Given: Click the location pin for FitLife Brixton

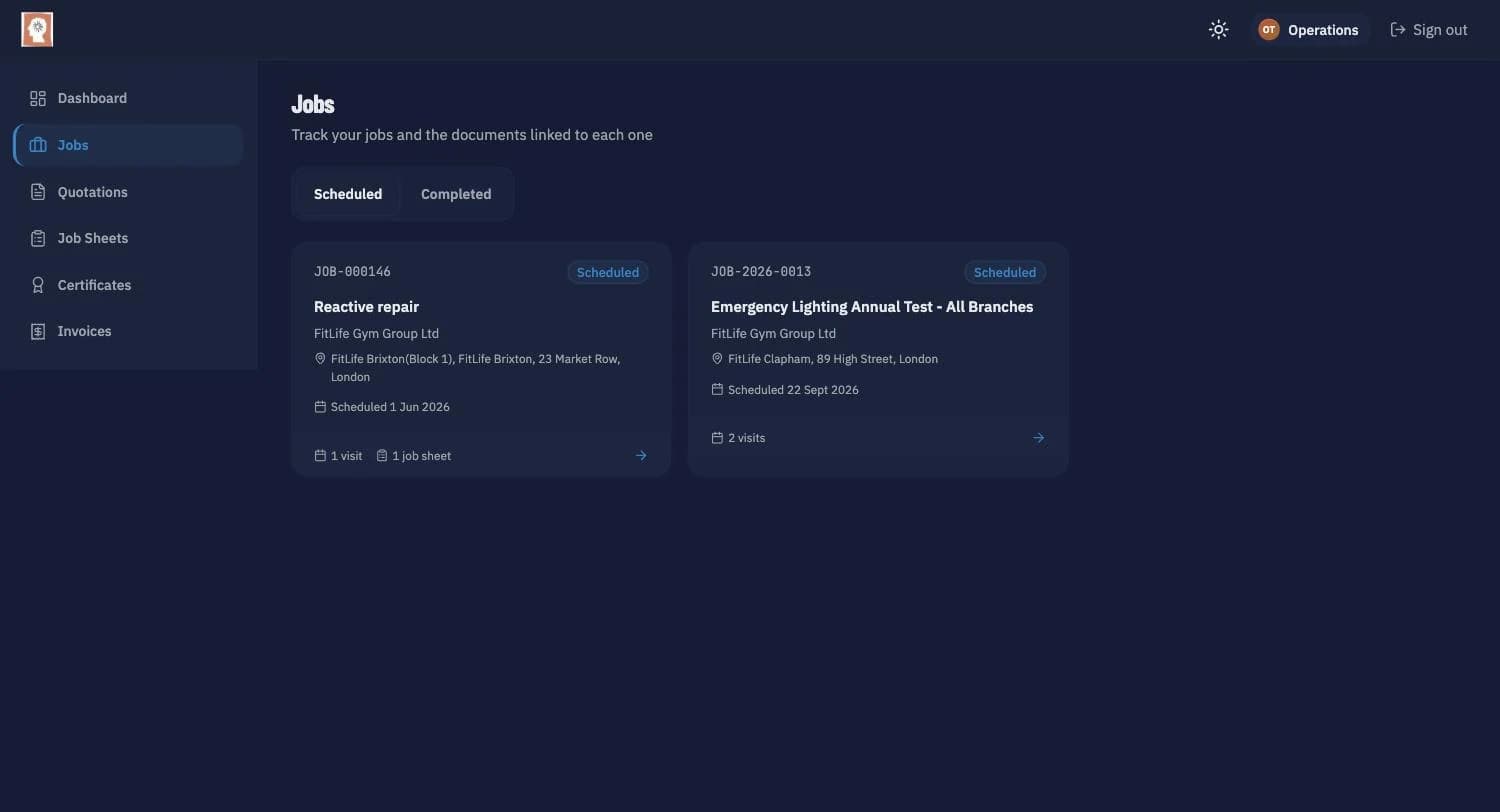Looking at the screenshot, I should pos(320,359).
